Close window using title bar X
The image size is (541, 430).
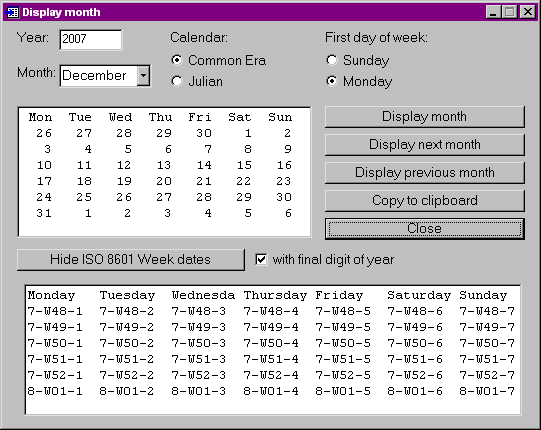pyautogui.click(x=528, y=12)
